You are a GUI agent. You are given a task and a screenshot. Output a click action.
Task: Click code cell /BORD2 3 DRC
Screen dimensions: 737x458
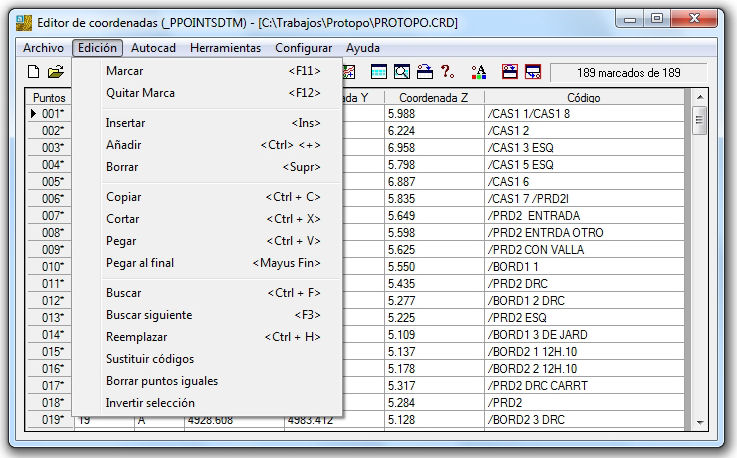tap(584, 419)
